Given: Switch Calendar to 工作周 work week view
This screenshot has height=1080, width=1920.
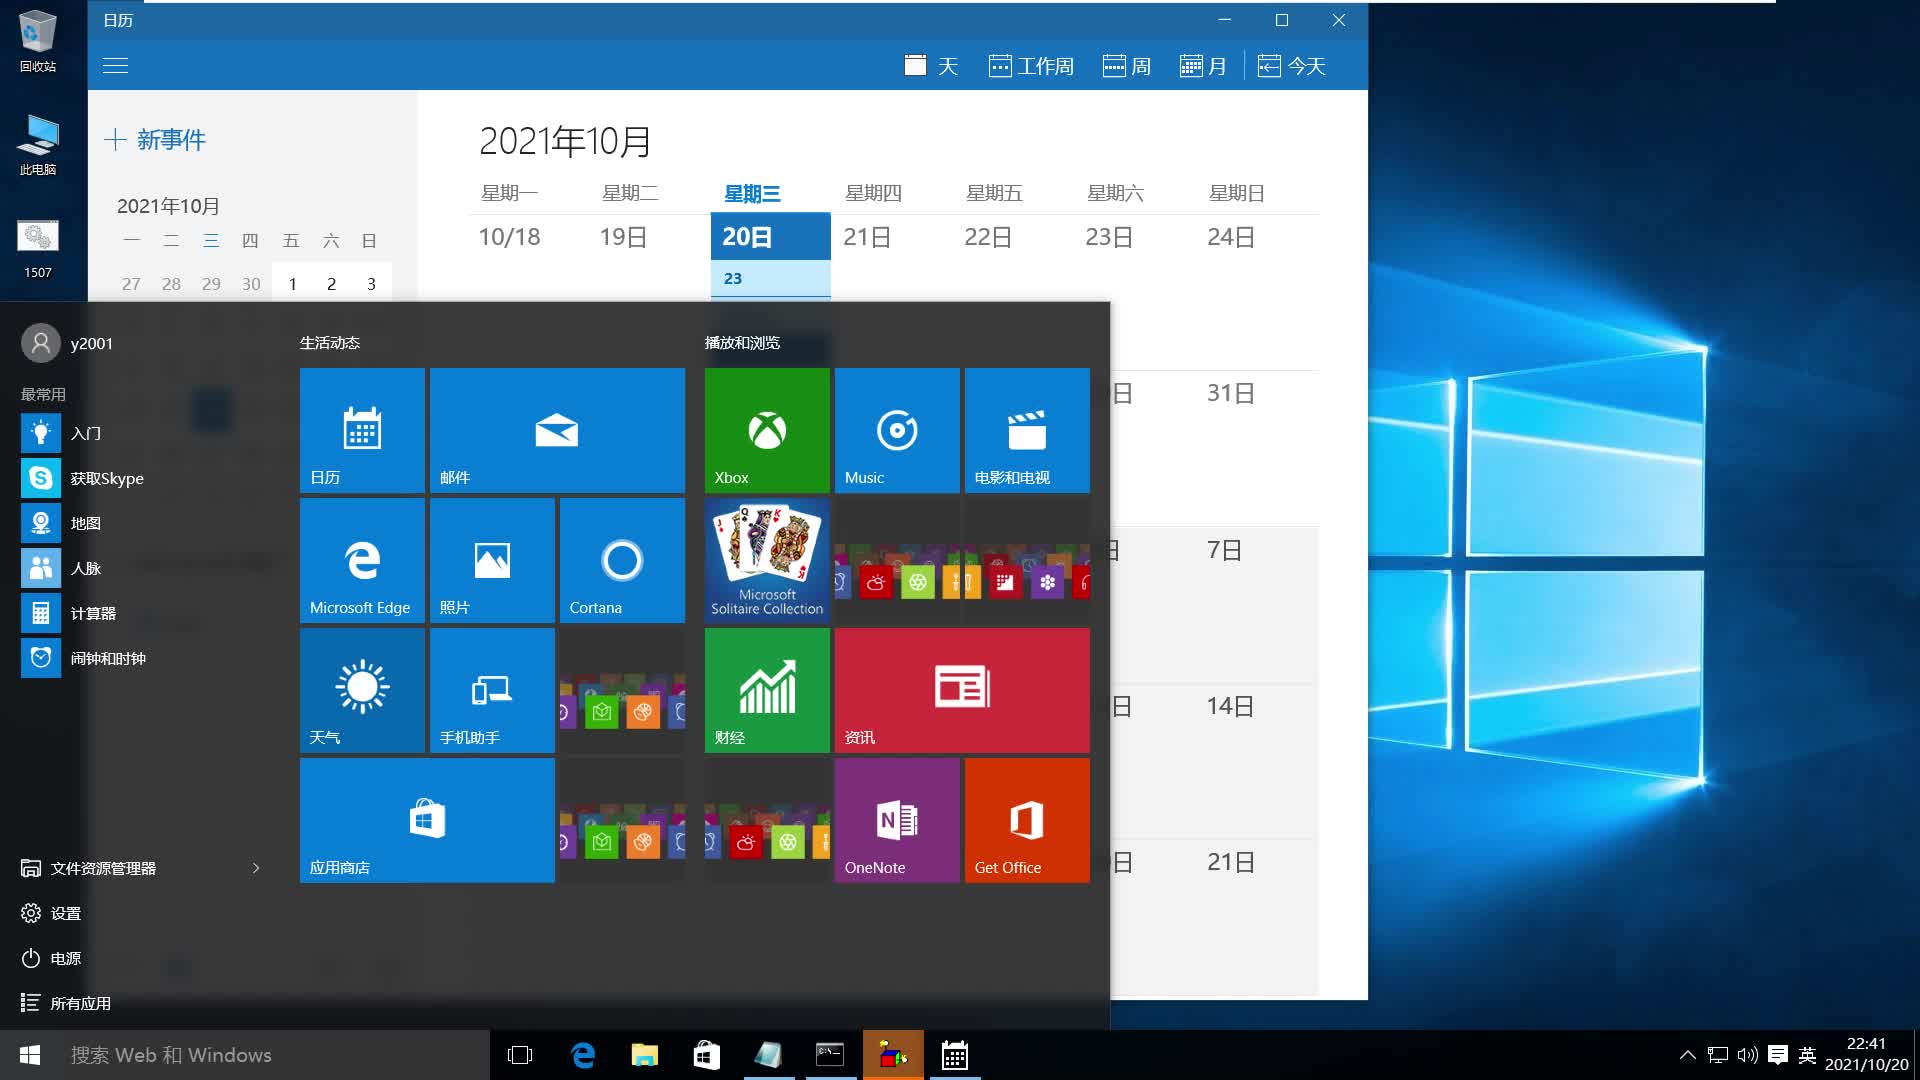Looking at the screenshot, I should (1031, 66).
